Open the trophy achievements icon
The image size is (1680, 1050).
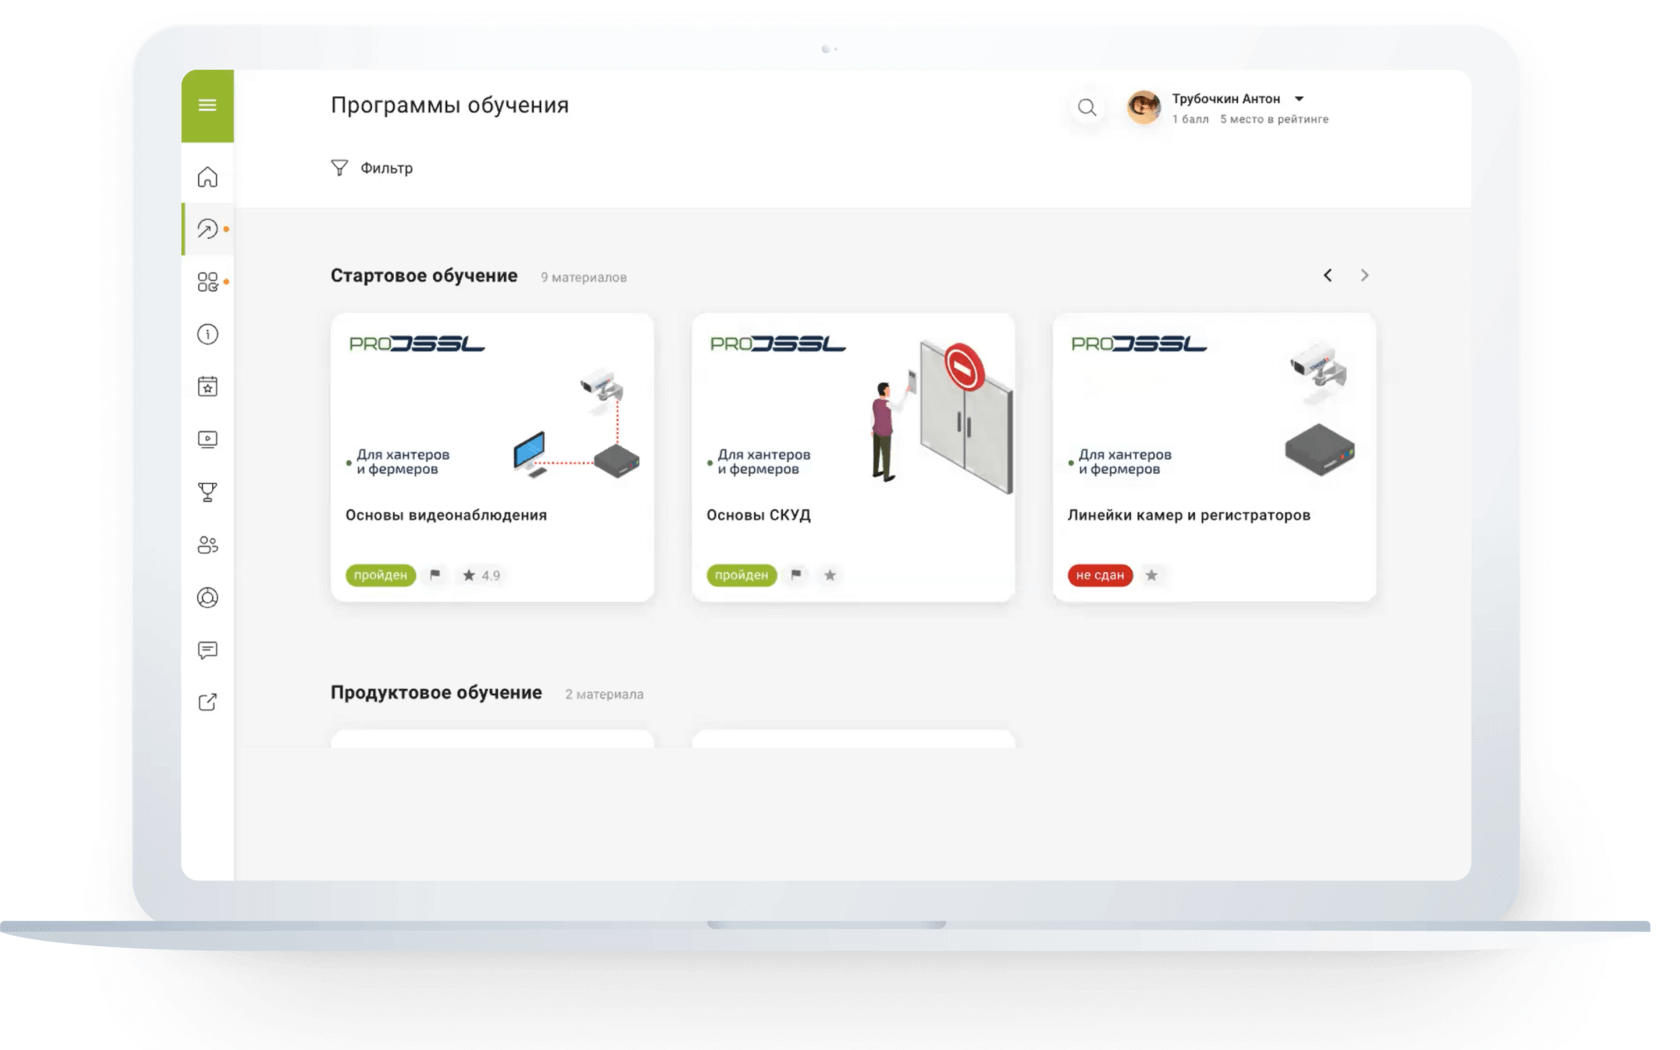click(207, 492)
